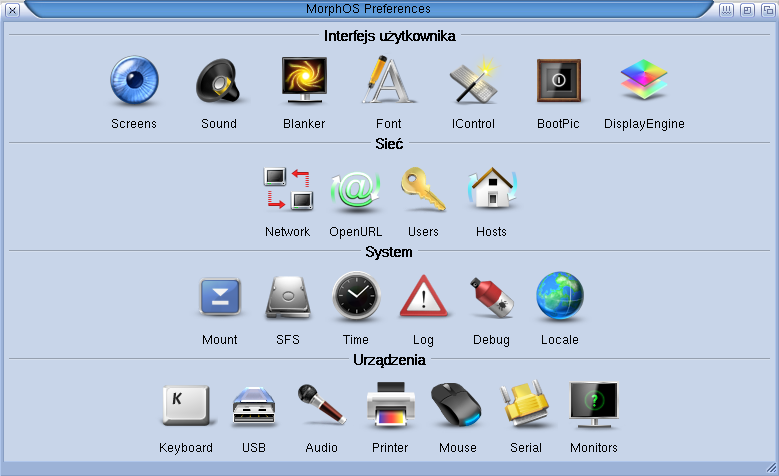Open Printer preferences icon
Image resolution: width=779 pixels, height=476 pixels.
tap(390, 404)
